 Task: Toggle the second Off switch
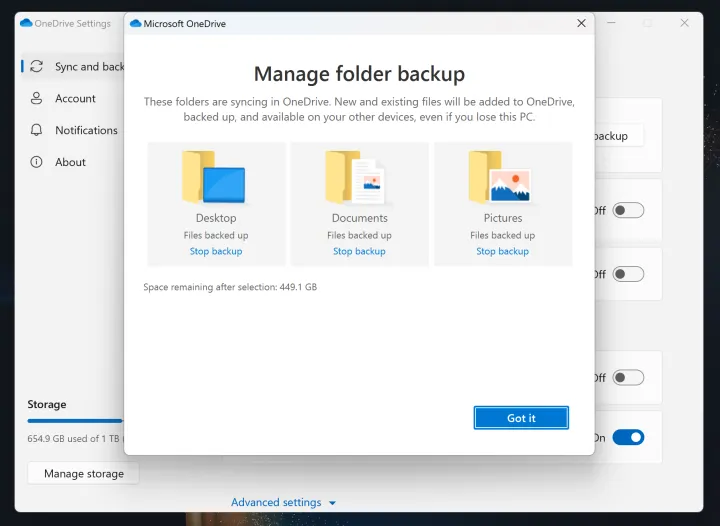tap(628, 273)
